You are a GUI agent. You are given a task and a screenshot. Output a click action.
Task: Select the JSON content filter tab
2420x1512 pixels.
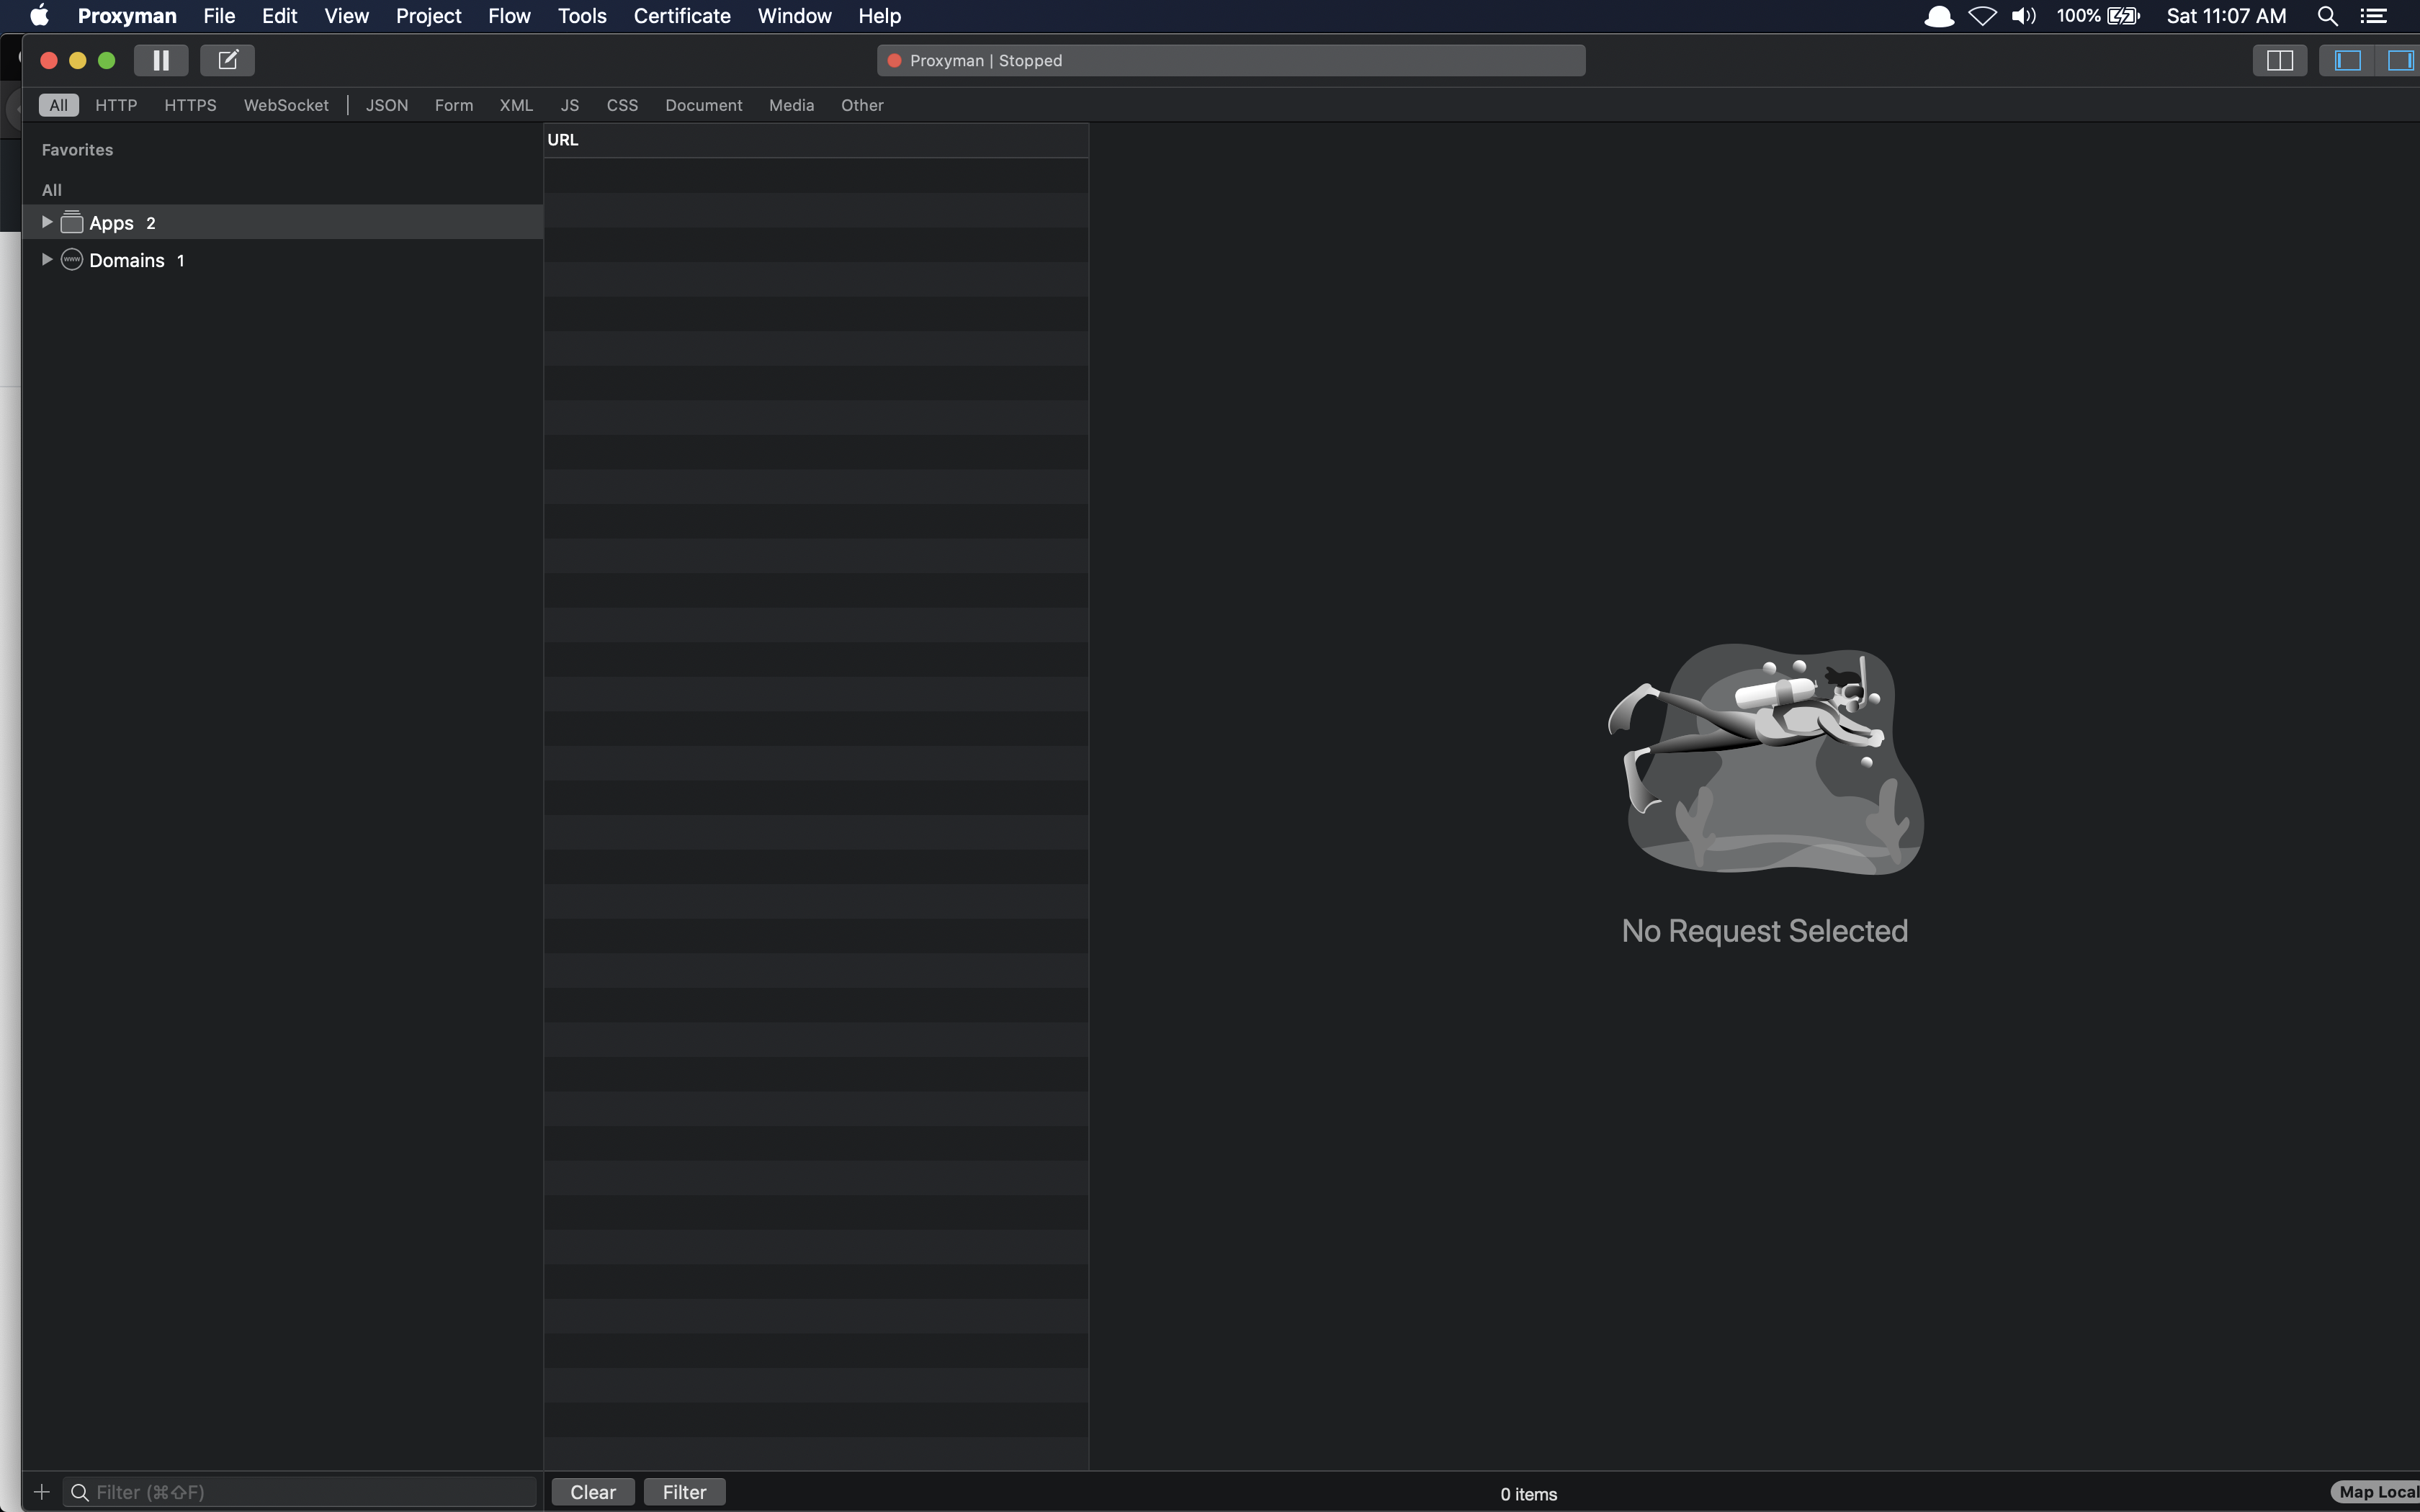point(386,105)
